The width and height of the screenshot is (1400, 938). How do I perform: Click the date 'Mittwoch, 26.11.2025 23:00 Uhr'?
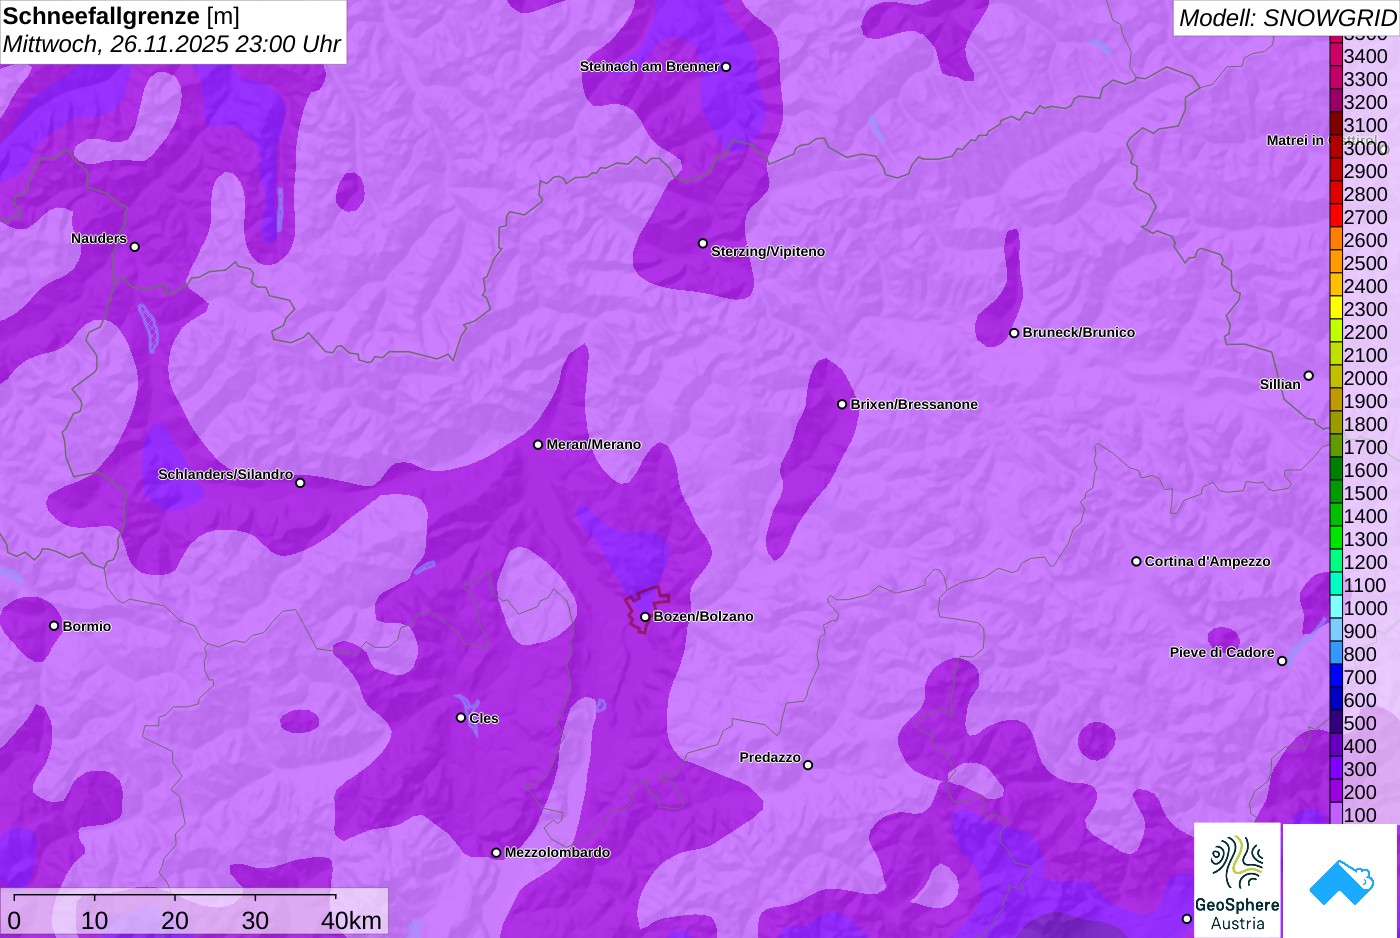tap(172, 45)
